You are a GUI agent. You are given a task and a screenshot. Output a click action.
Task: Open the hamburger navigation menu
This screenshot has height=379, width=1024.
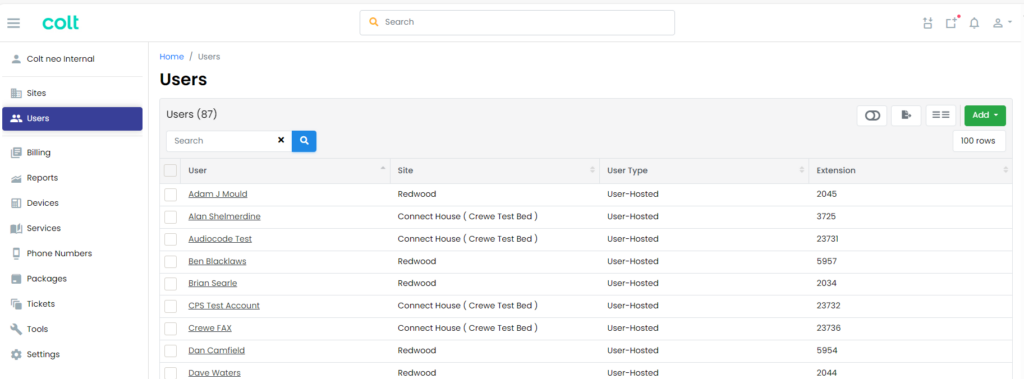click(x=14, y=23)
